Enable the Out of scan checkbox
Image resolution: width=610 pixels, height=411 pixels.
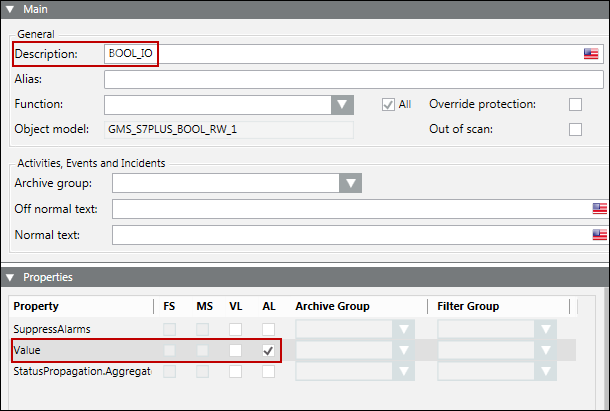[x=575, y=129]
